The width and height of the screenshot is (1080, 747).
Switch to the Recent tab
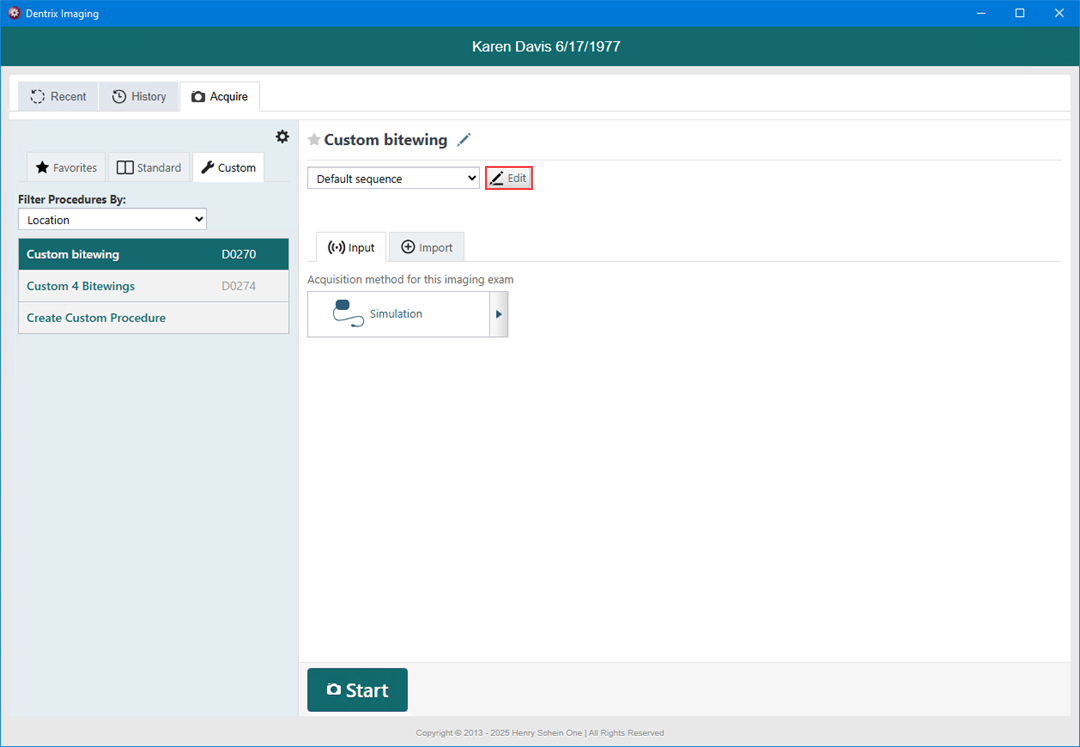(58, 97)
